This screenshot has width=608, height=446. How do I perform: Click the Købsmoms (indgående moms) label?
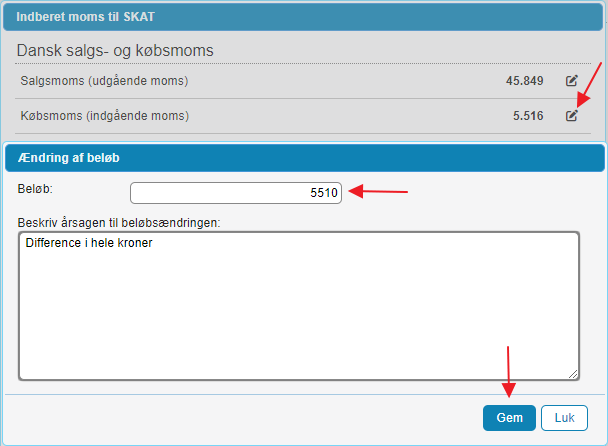tap(105, 116)
